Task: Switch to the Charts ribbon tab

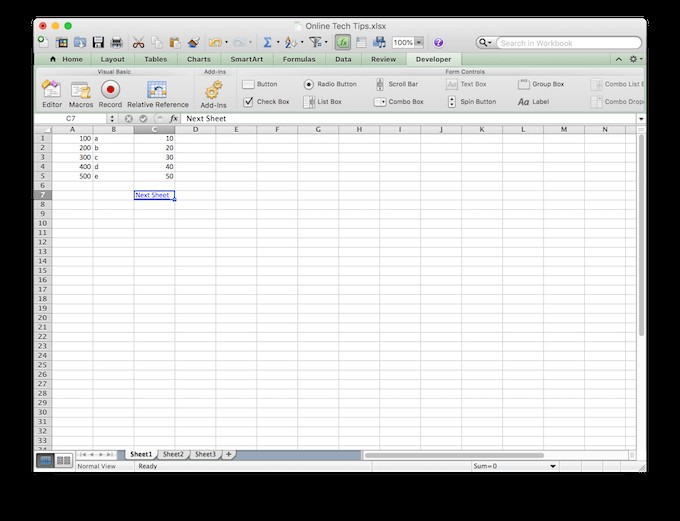Action: [x=199, y=59]
